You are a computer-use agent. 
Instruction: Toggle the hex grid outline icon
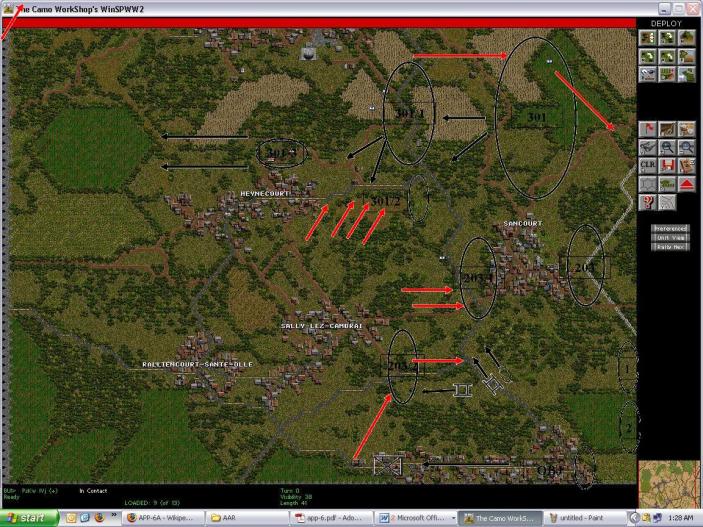coord(648,184)
